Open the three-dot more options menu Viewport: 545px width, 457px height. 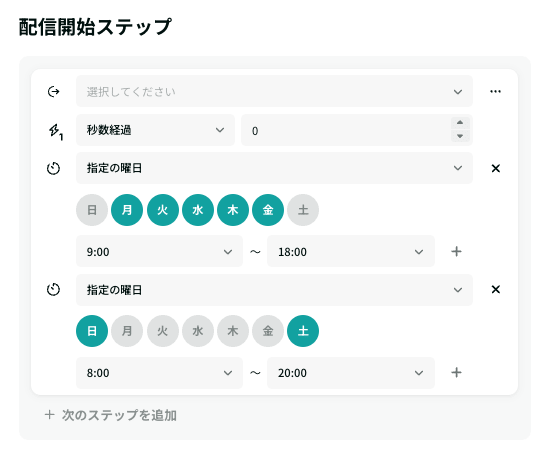(x=495, y=91)
